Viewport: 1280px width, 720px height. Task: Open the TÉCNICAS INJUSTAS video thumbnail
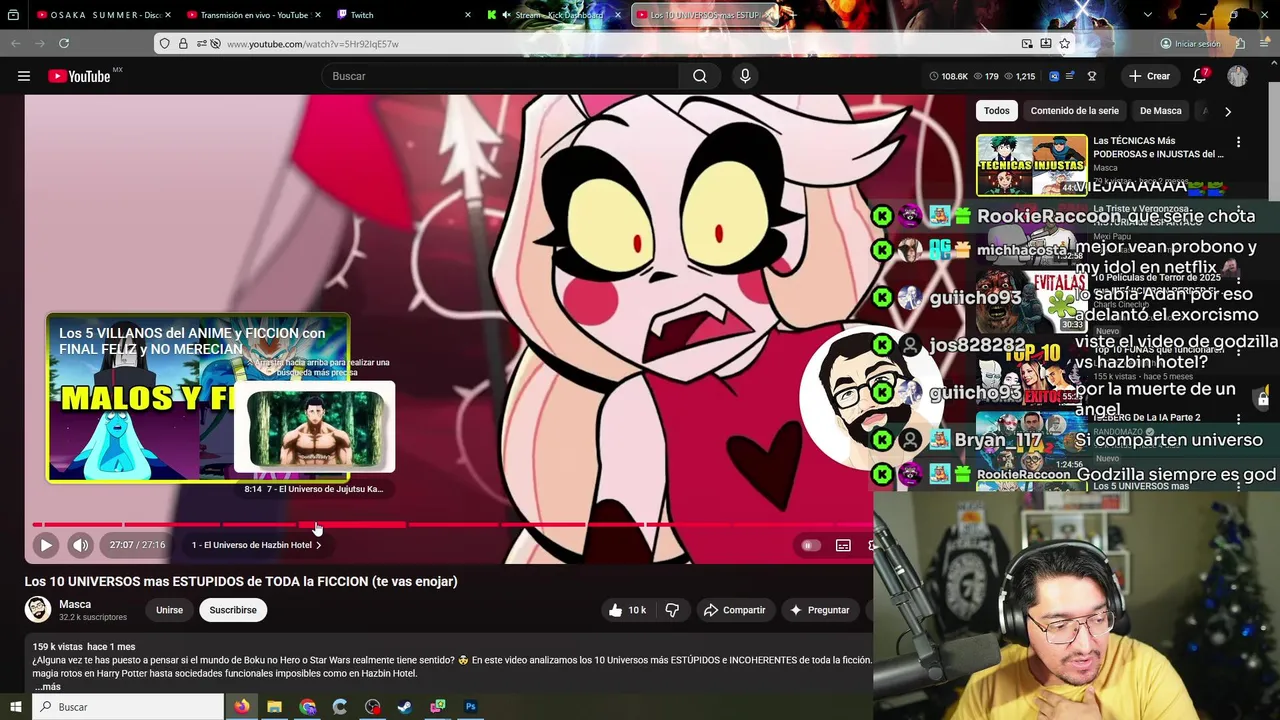point(1031,165)
